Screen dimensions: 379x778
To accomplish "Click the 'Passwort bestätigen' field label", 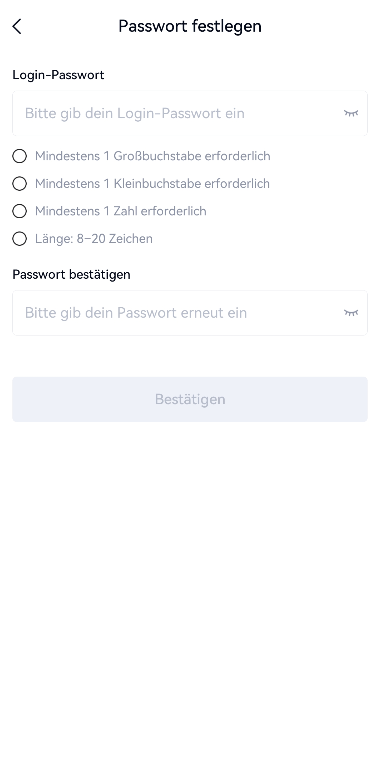I will (71, 274).
